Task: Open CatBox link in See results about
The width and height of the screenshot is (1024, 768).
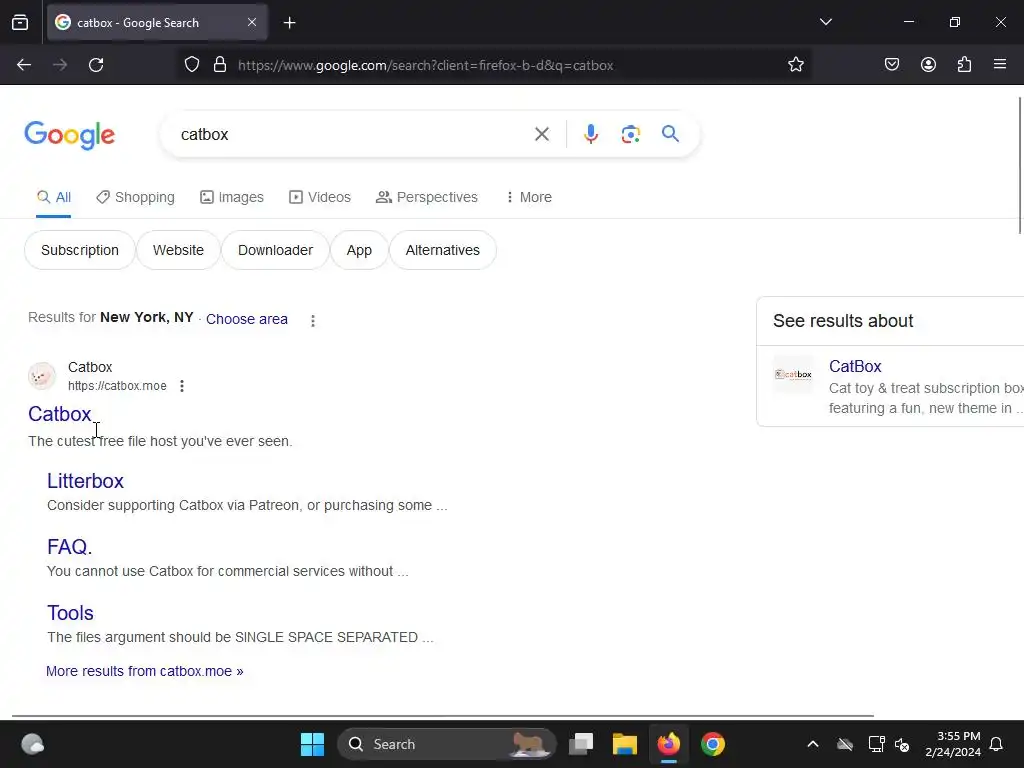Action: point(855,366)
